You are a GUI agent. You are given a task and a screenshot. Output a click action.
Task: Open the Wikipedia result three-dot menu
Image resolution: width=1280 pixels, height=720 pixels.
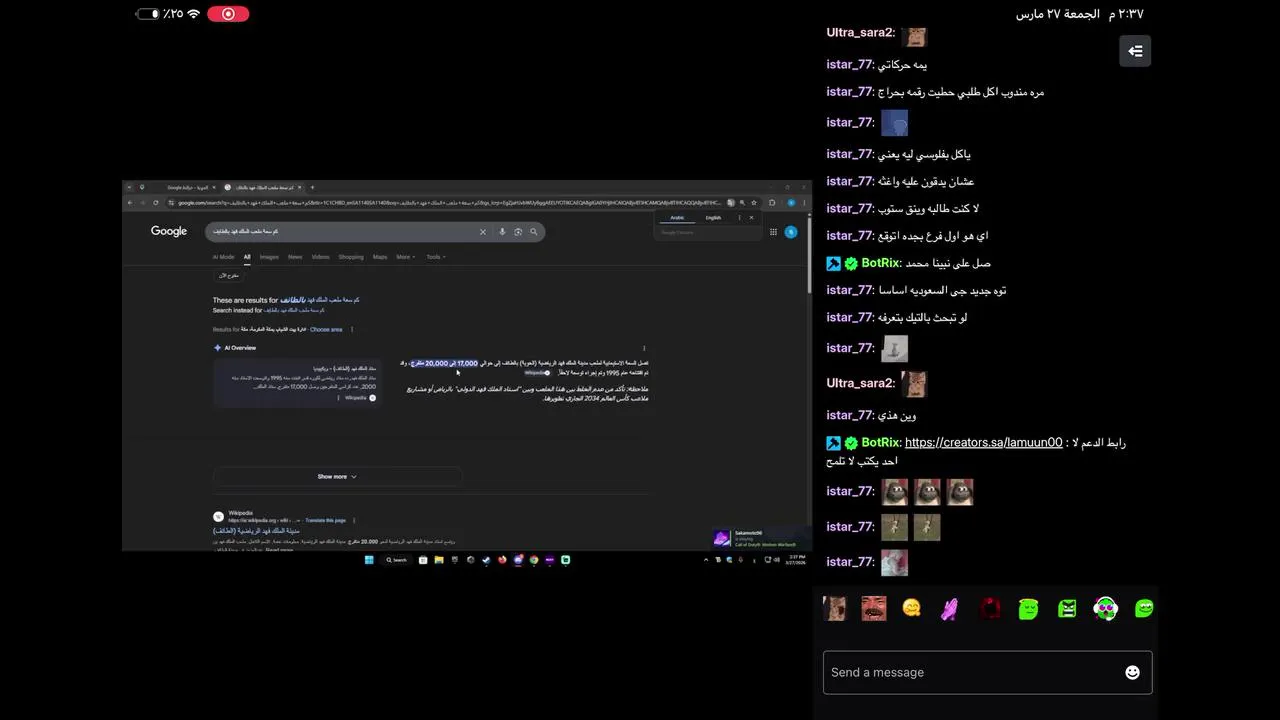[353, 520]
